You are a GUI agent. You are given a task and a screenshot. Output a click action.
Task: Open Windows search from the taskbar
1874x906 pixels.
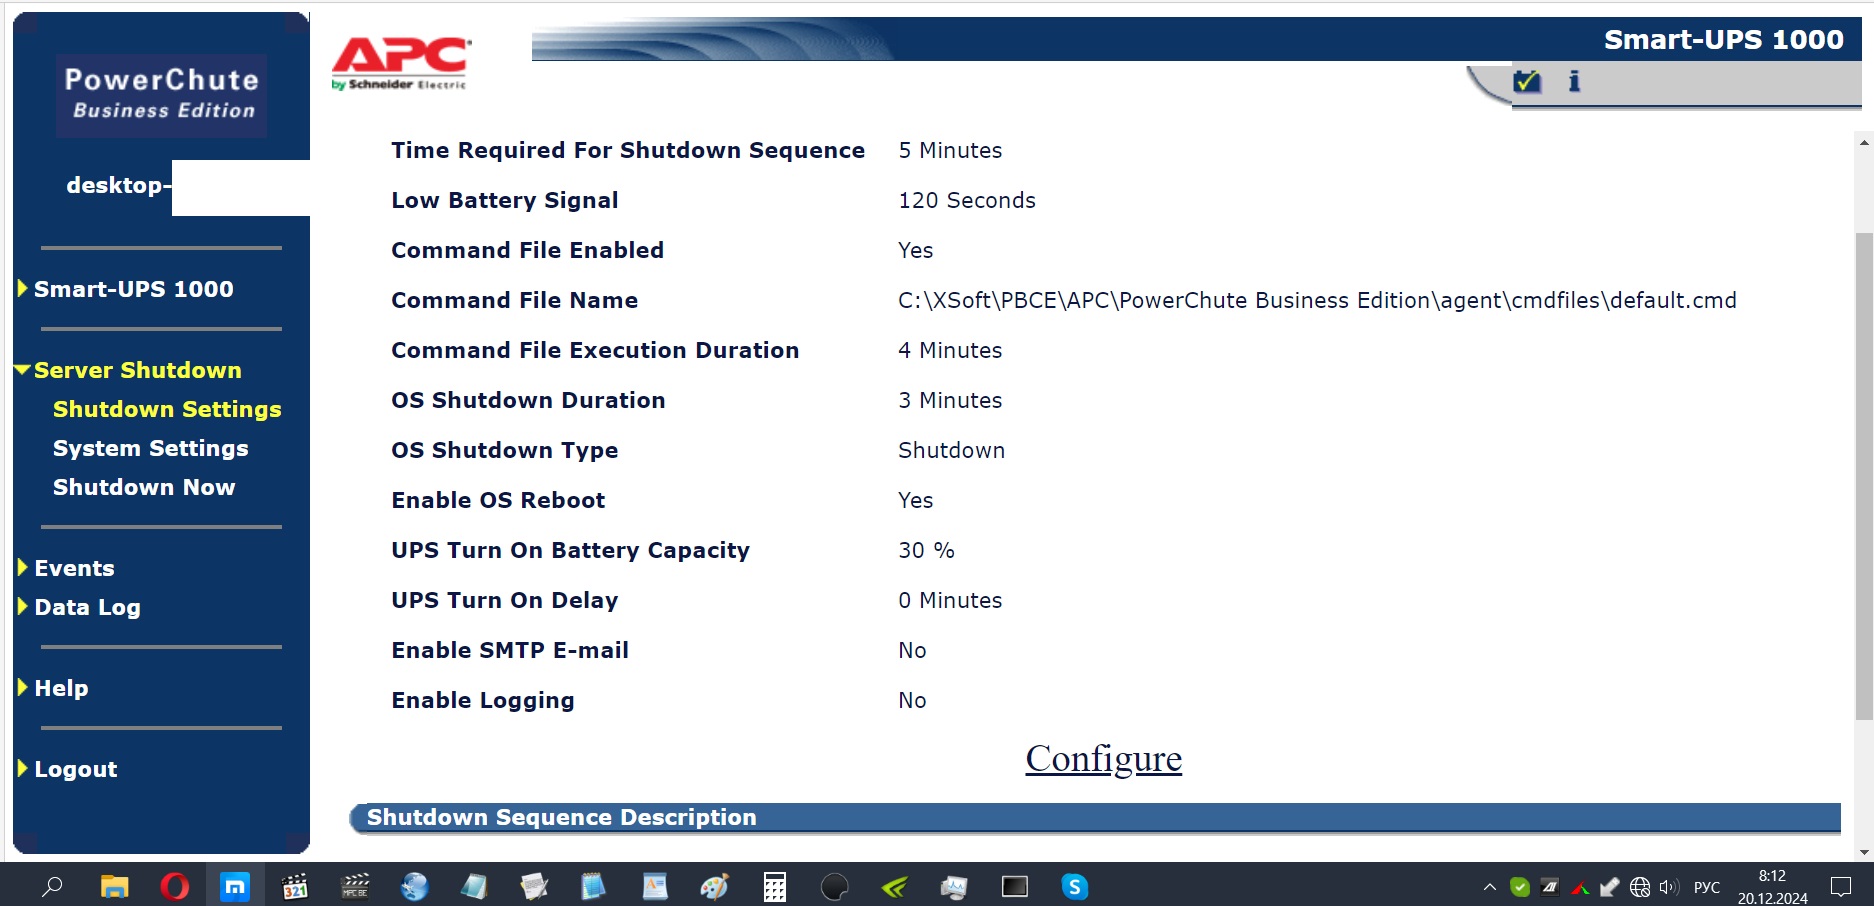click(53, 886)
